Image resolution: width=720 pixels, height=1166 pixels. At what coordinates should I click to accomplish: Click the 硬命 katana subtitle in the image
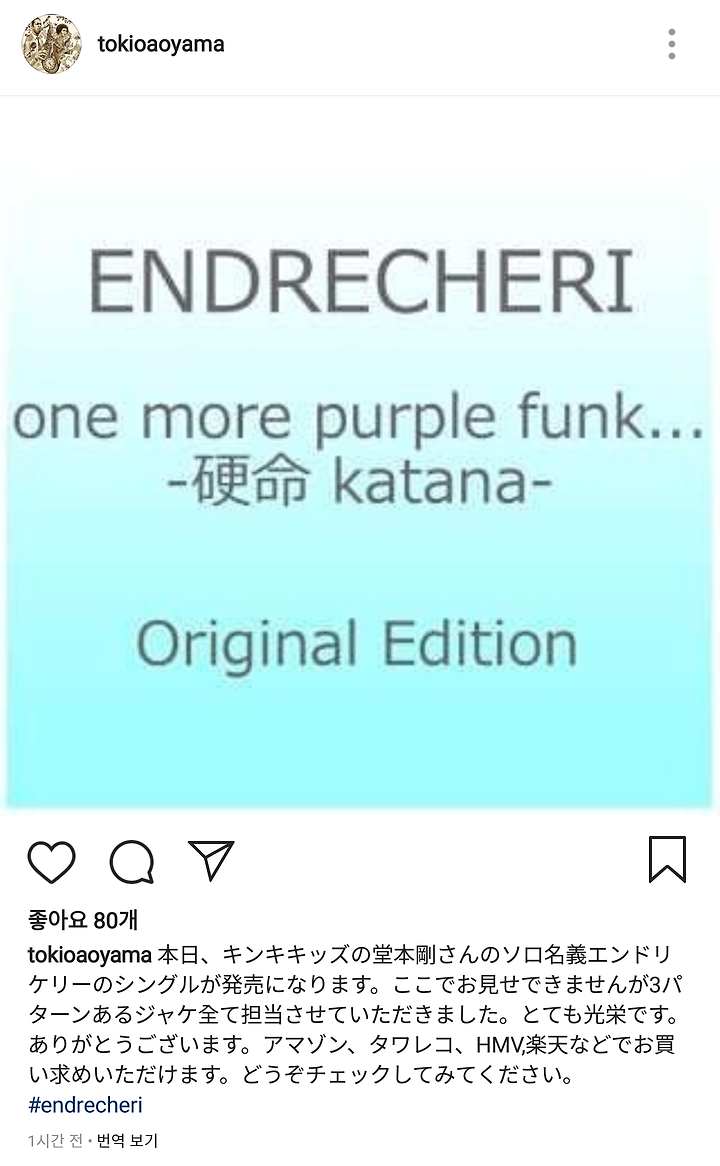(x=359, y=481)
